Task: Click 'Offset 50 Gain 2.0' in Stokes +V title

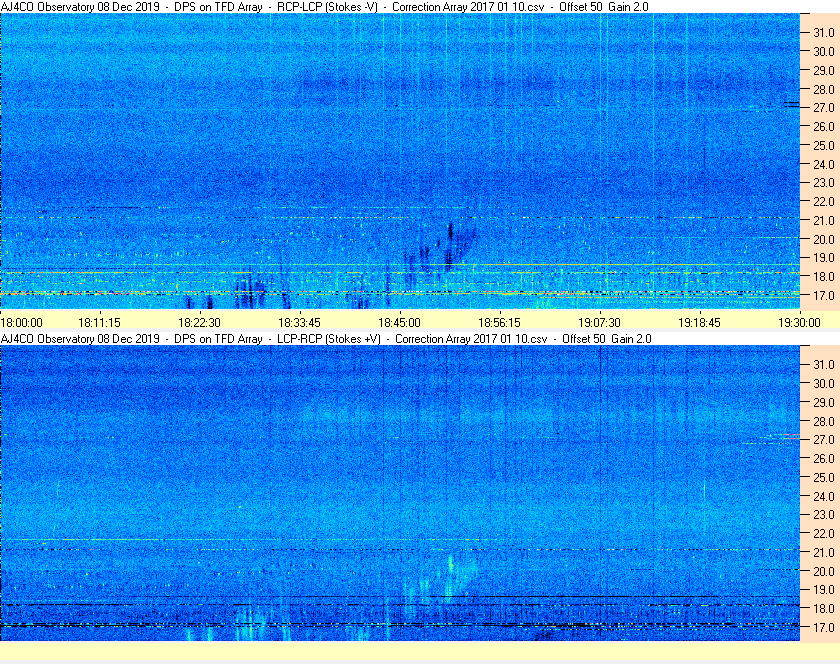Action: click(x=607, y=339)
